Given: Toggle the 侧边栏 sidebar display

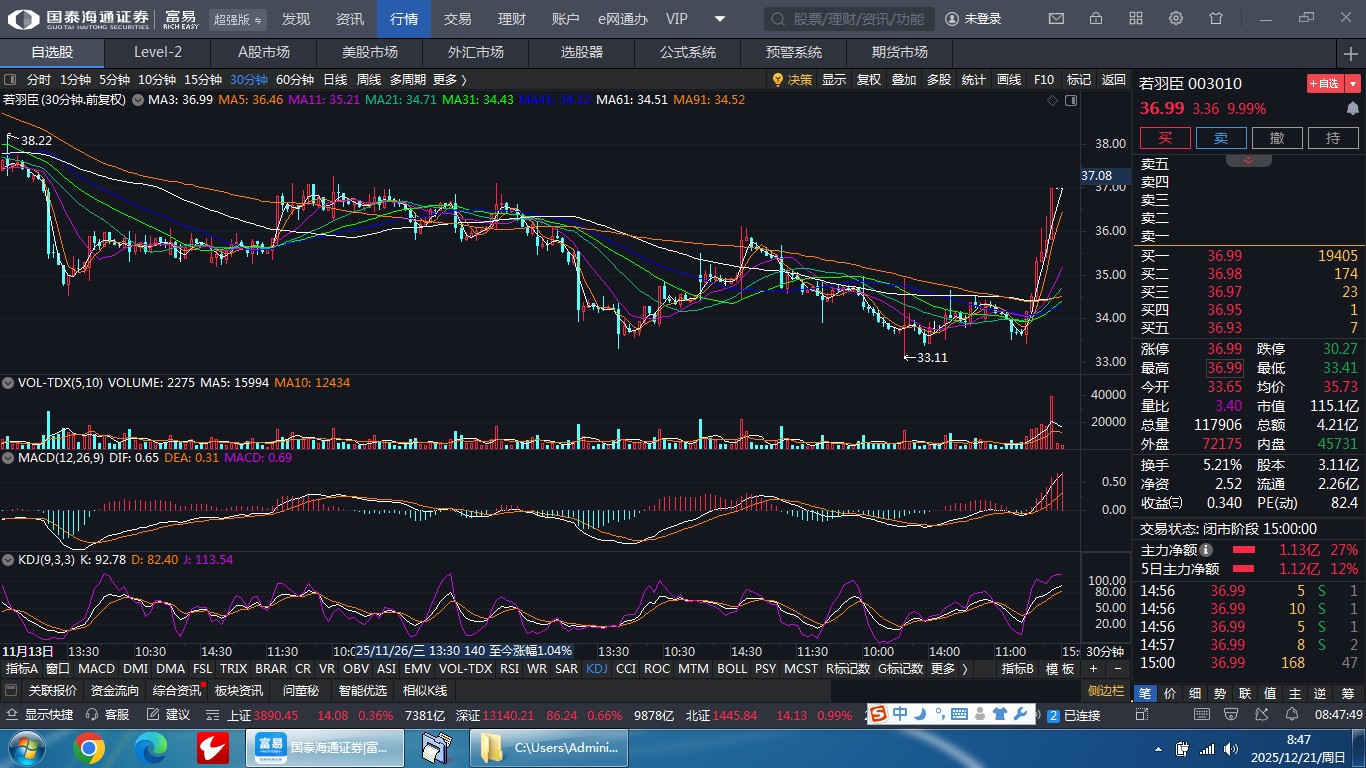Looking at the screenshot, I should pyautogui.click(x=1106, y=691).
